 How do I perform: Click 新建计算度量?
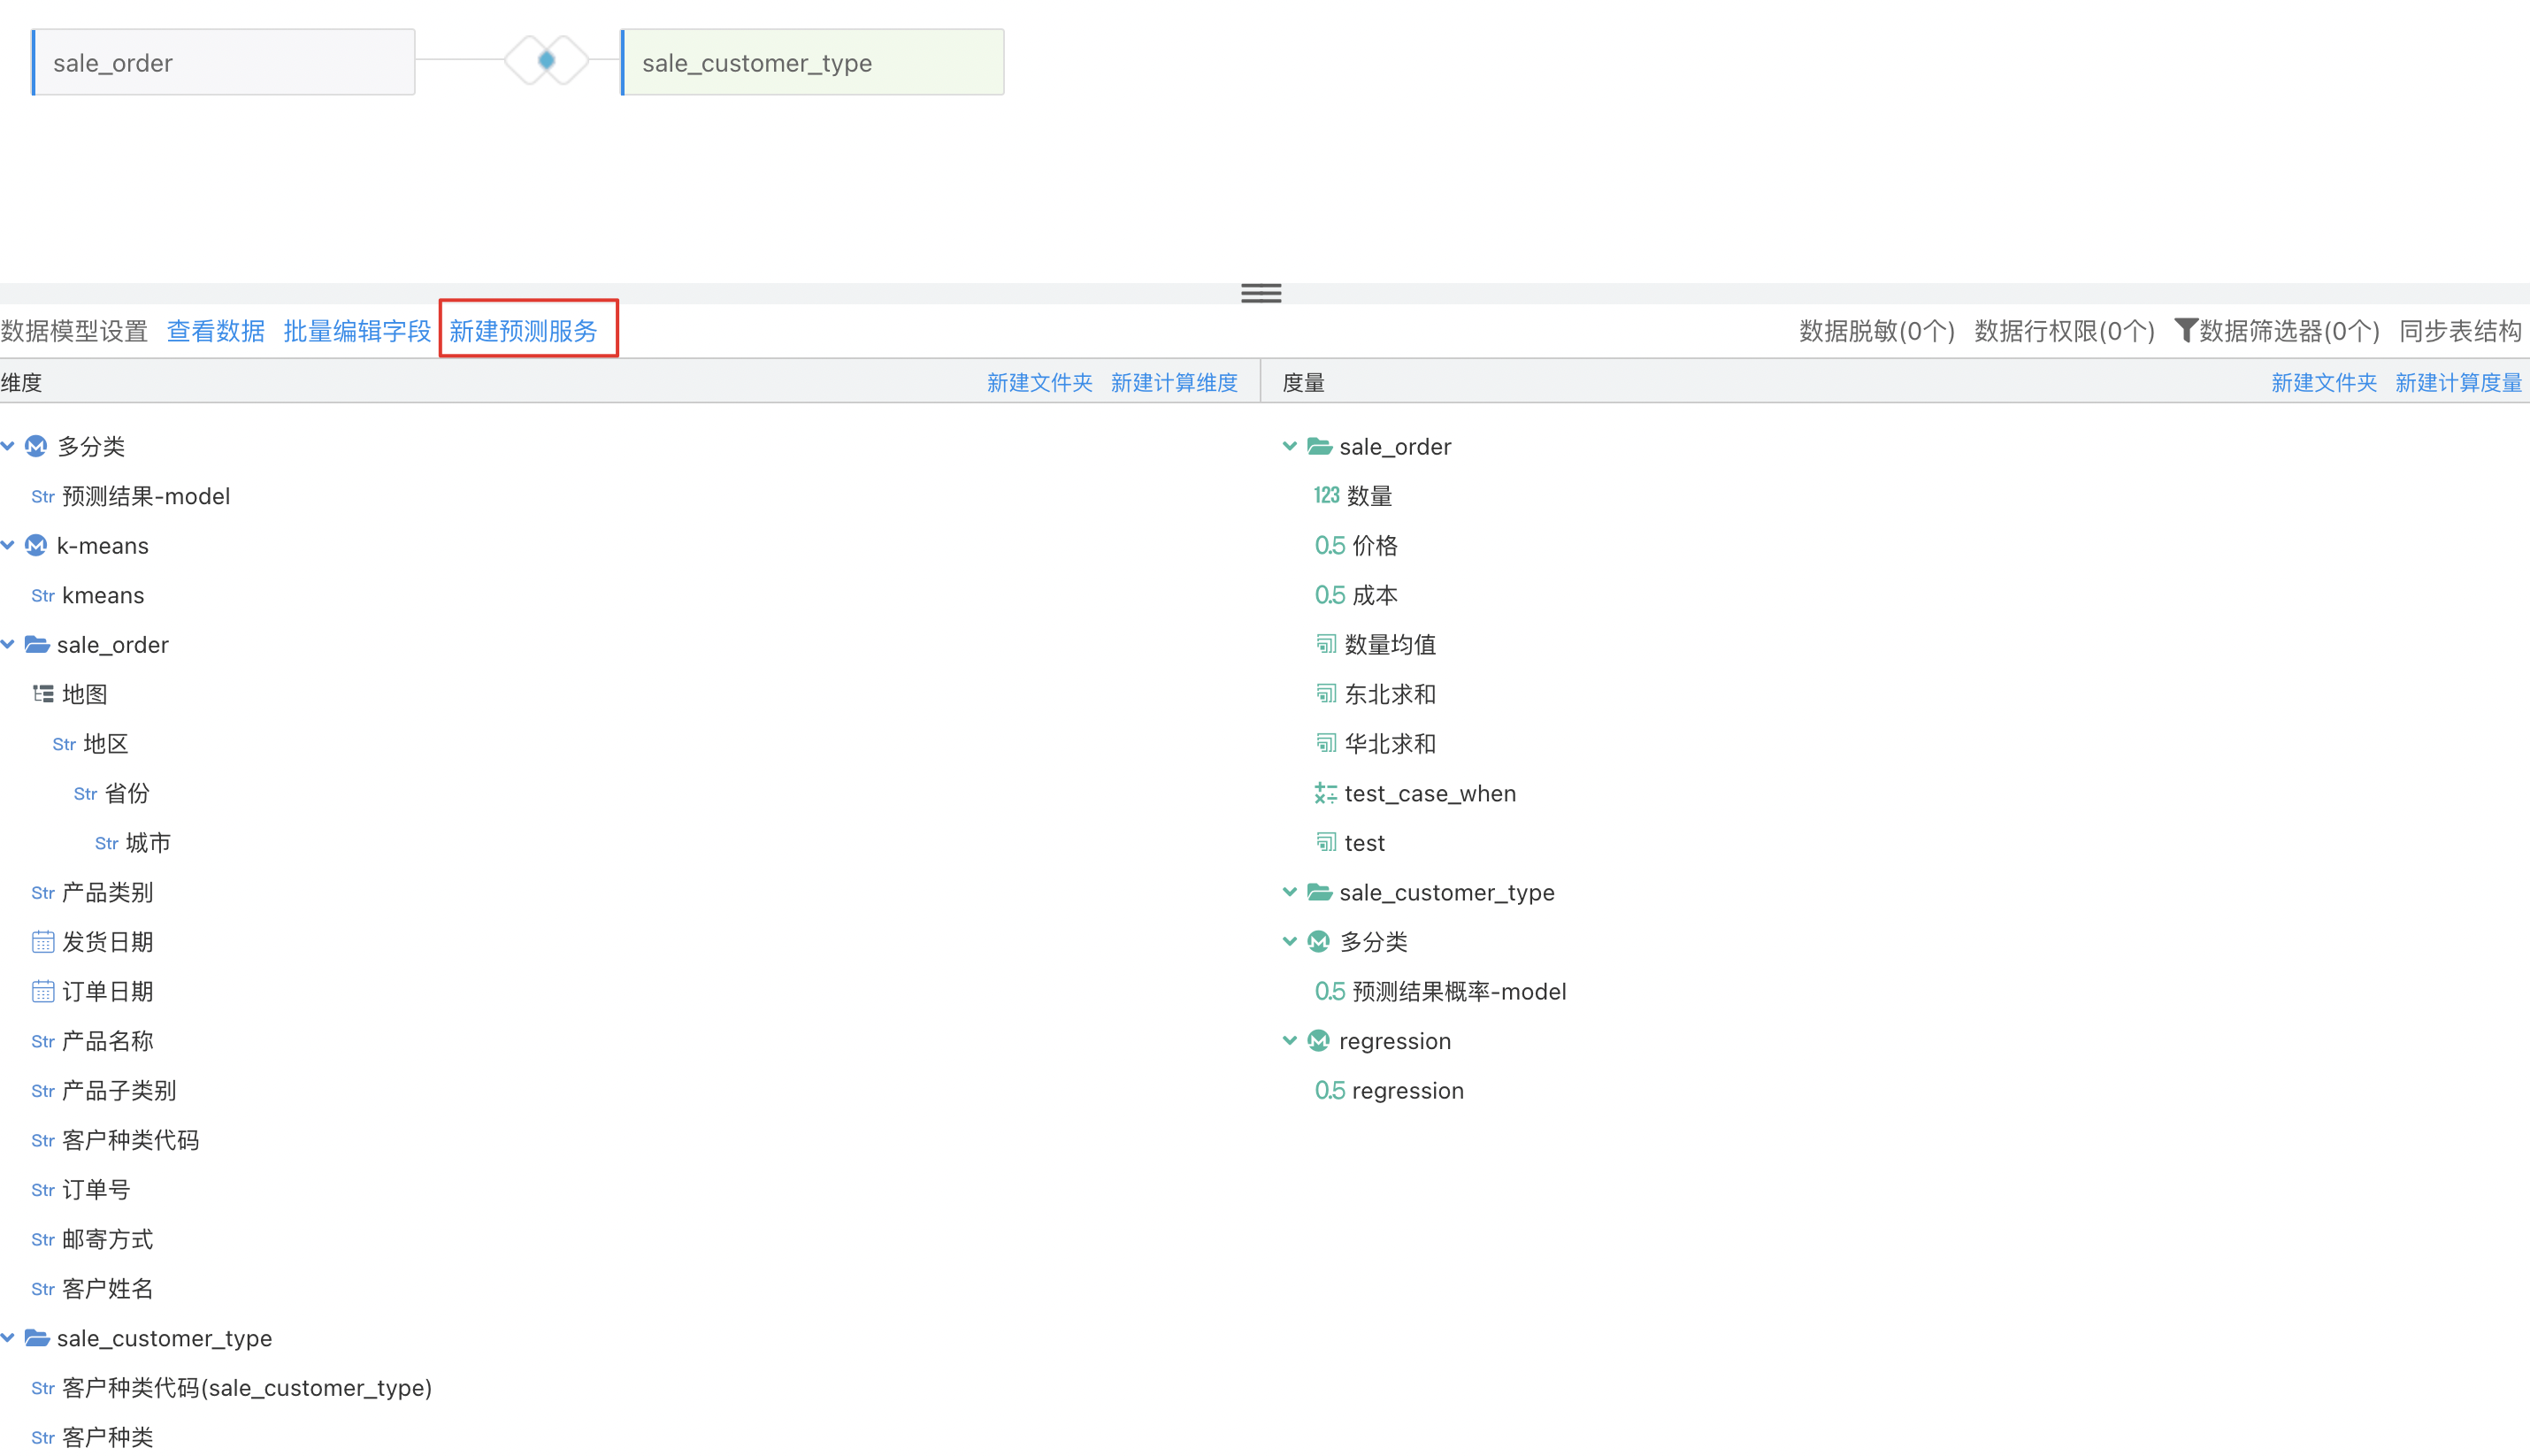pyautogui.click(x=2458, y=382)
